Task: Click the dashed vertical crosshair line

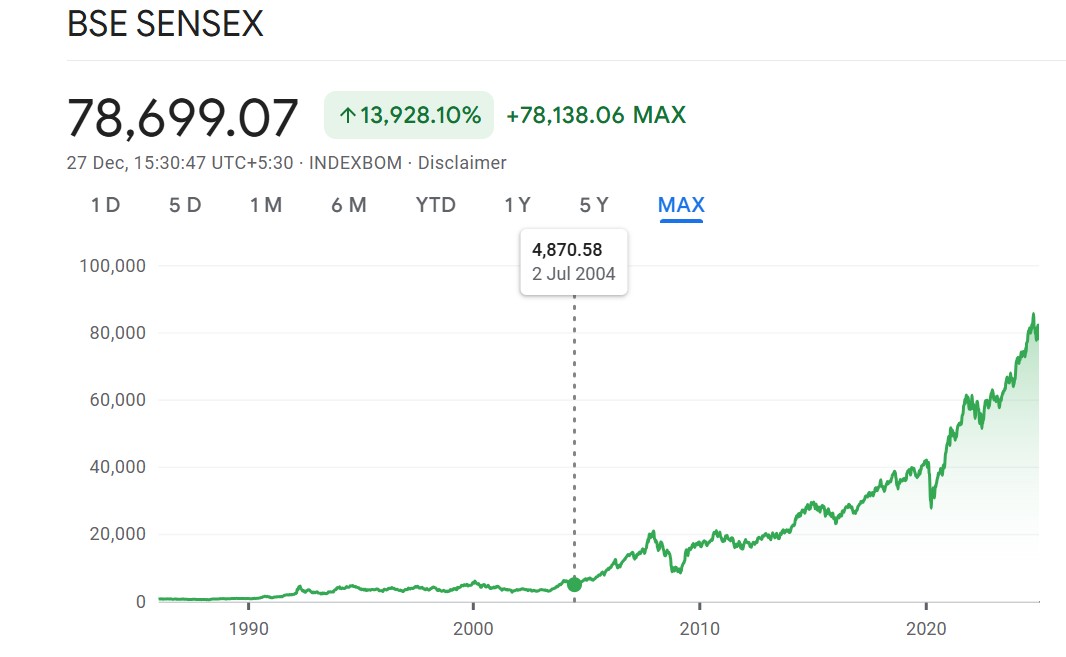Action: 574,430
